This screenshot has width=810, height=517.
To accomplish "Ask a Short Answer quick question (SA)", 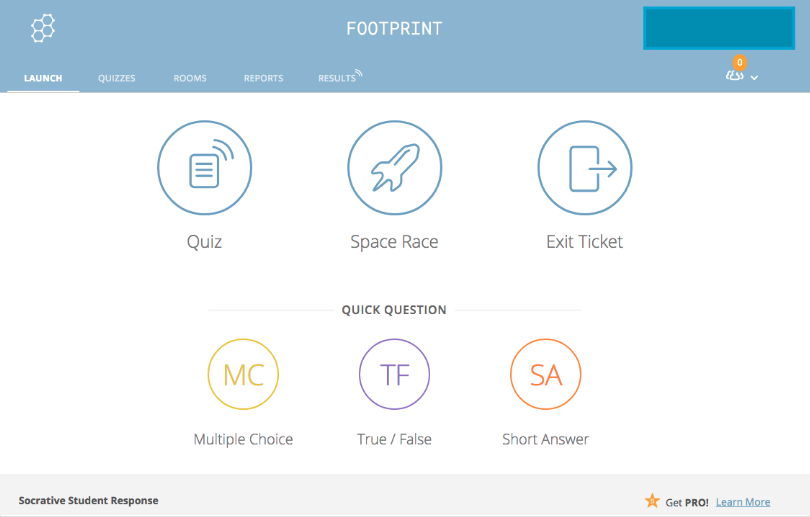I will tap(545, 375).
